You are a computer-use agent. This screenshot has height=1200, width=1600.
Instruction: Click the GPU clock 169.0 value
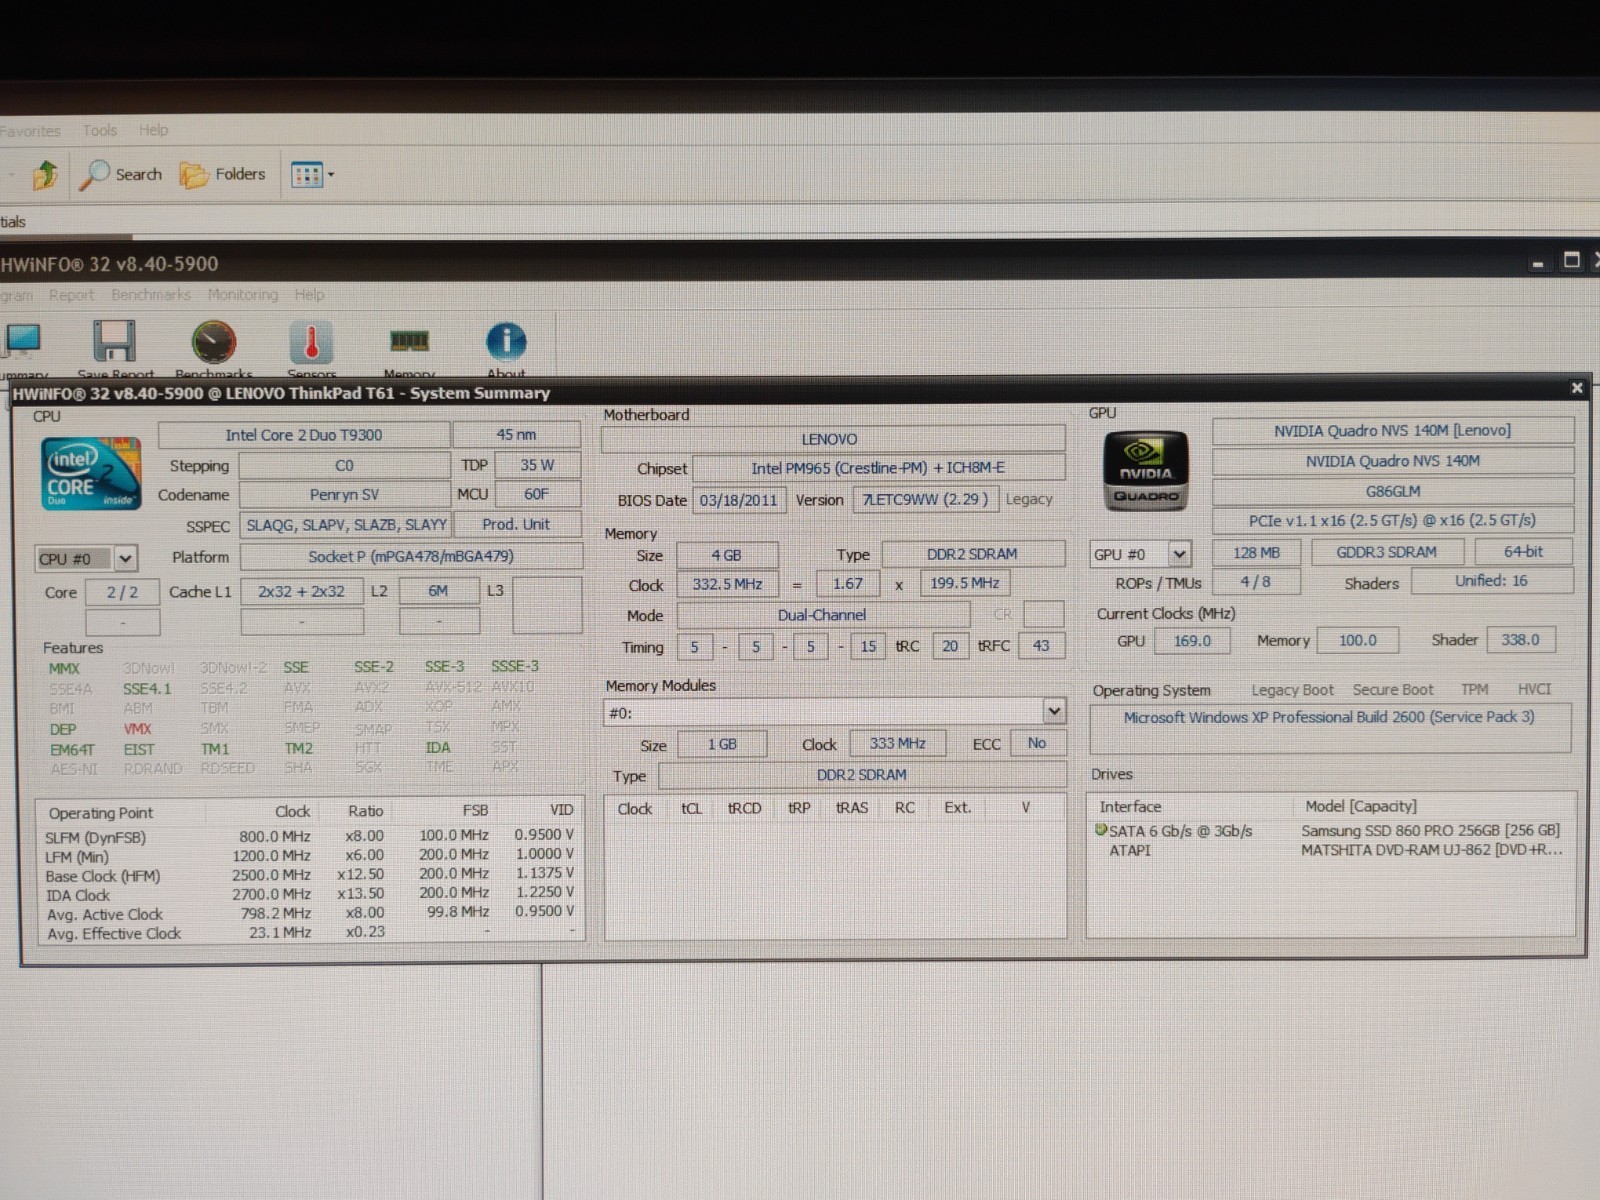[1192, 641]
